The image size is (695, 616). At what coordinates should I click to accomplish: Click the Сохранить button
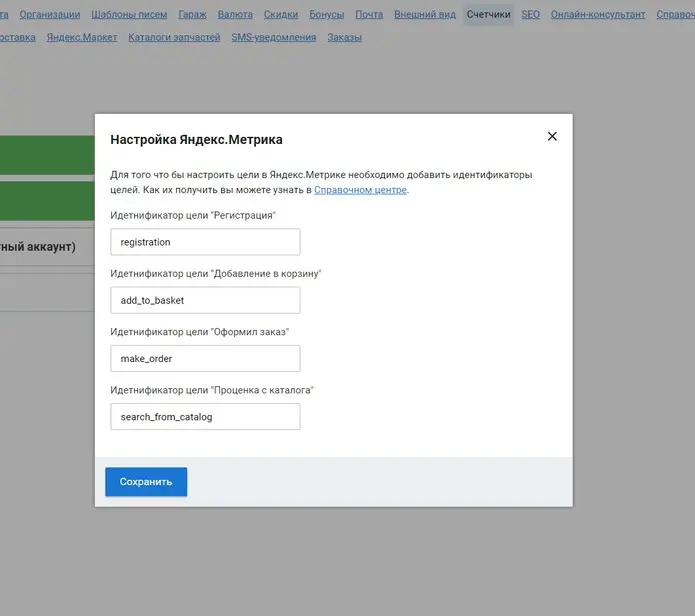click(x=146, y=482)
